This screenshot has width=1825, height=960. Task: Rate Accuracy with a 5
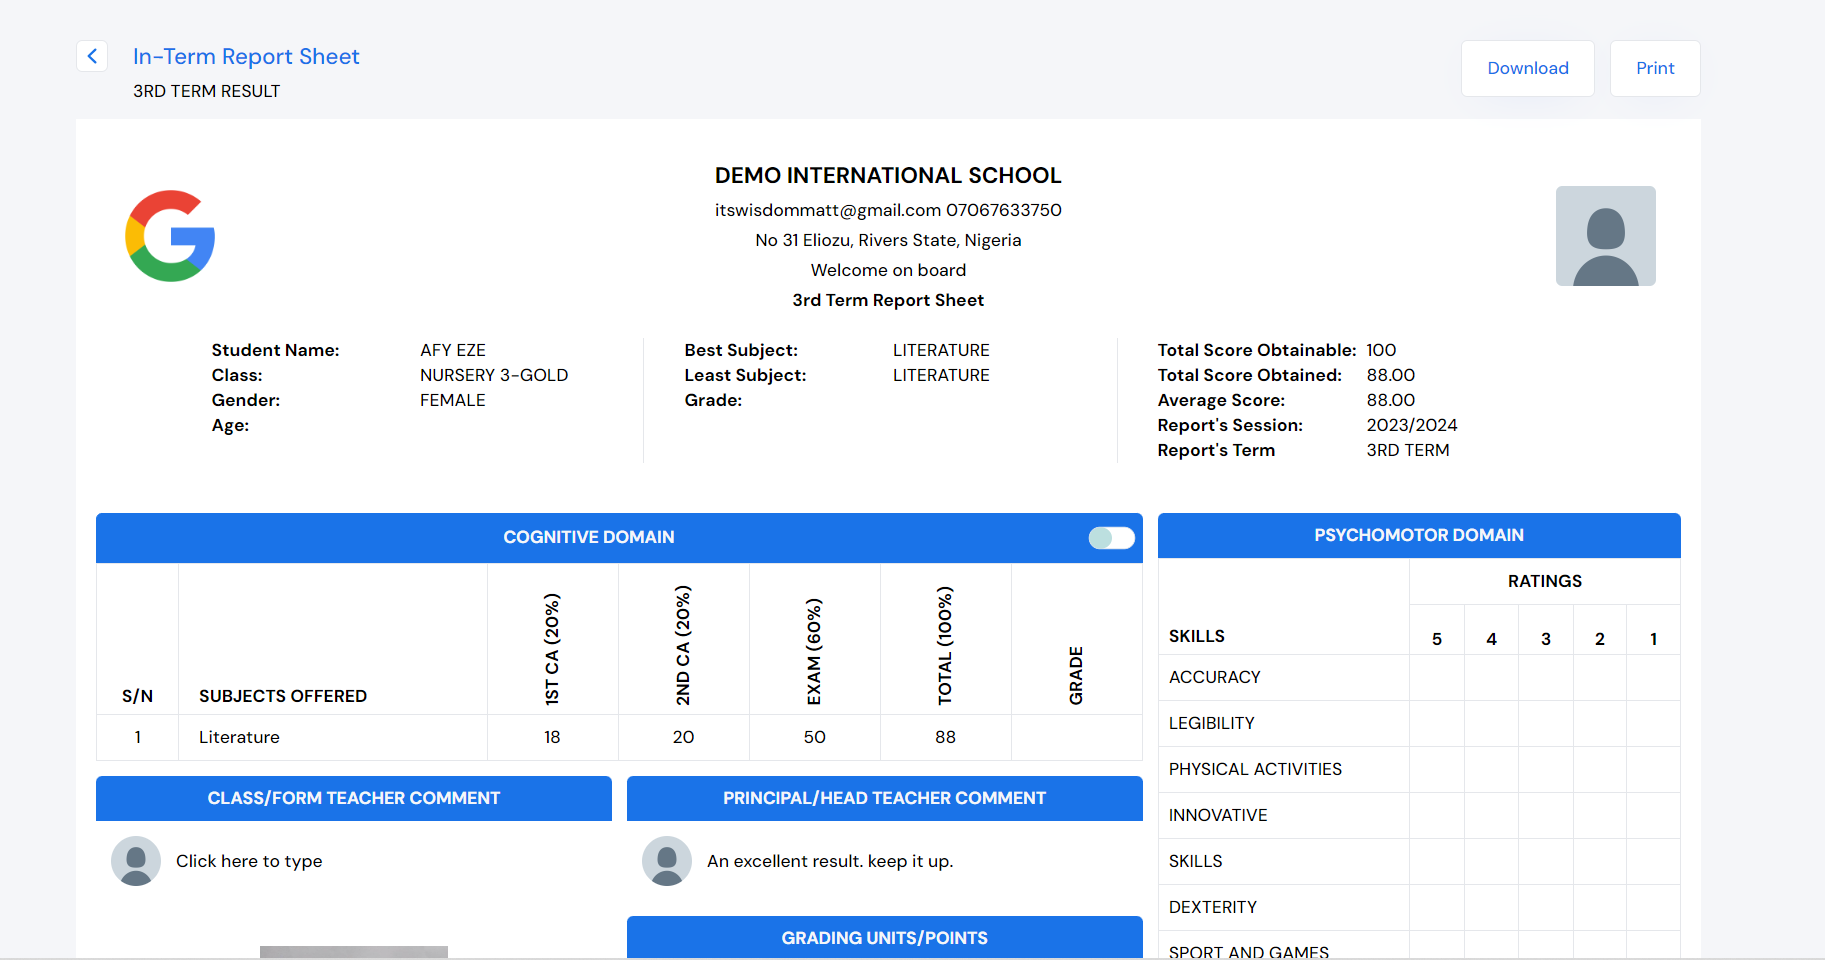pos(1437,677)
